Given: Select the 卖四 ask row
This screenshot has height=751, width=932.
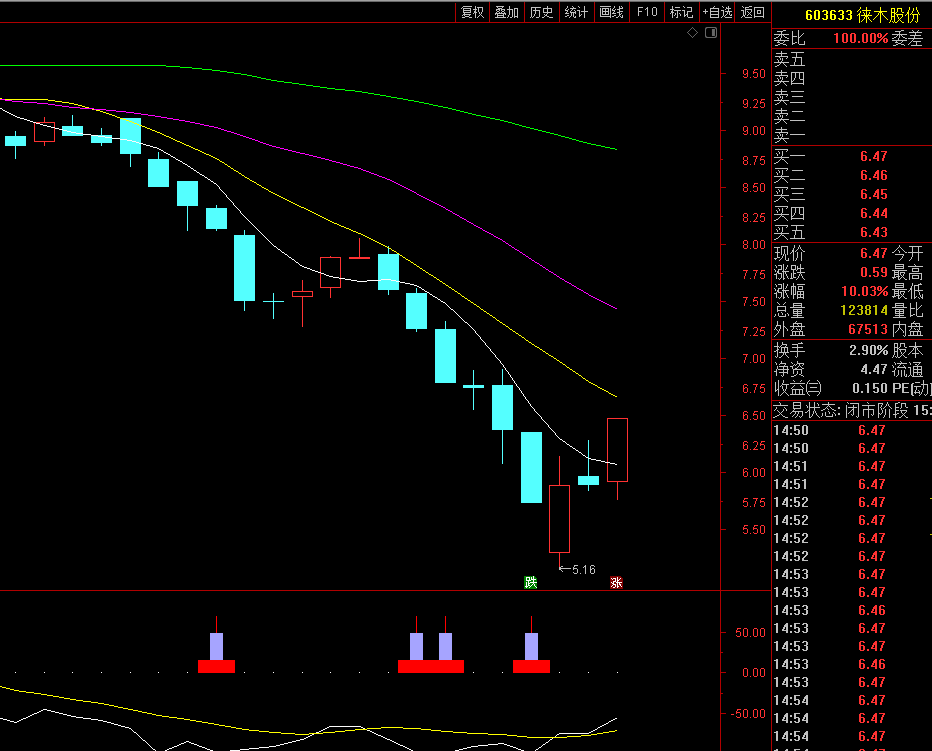Looking at the screenshot, I should point(852,78).
